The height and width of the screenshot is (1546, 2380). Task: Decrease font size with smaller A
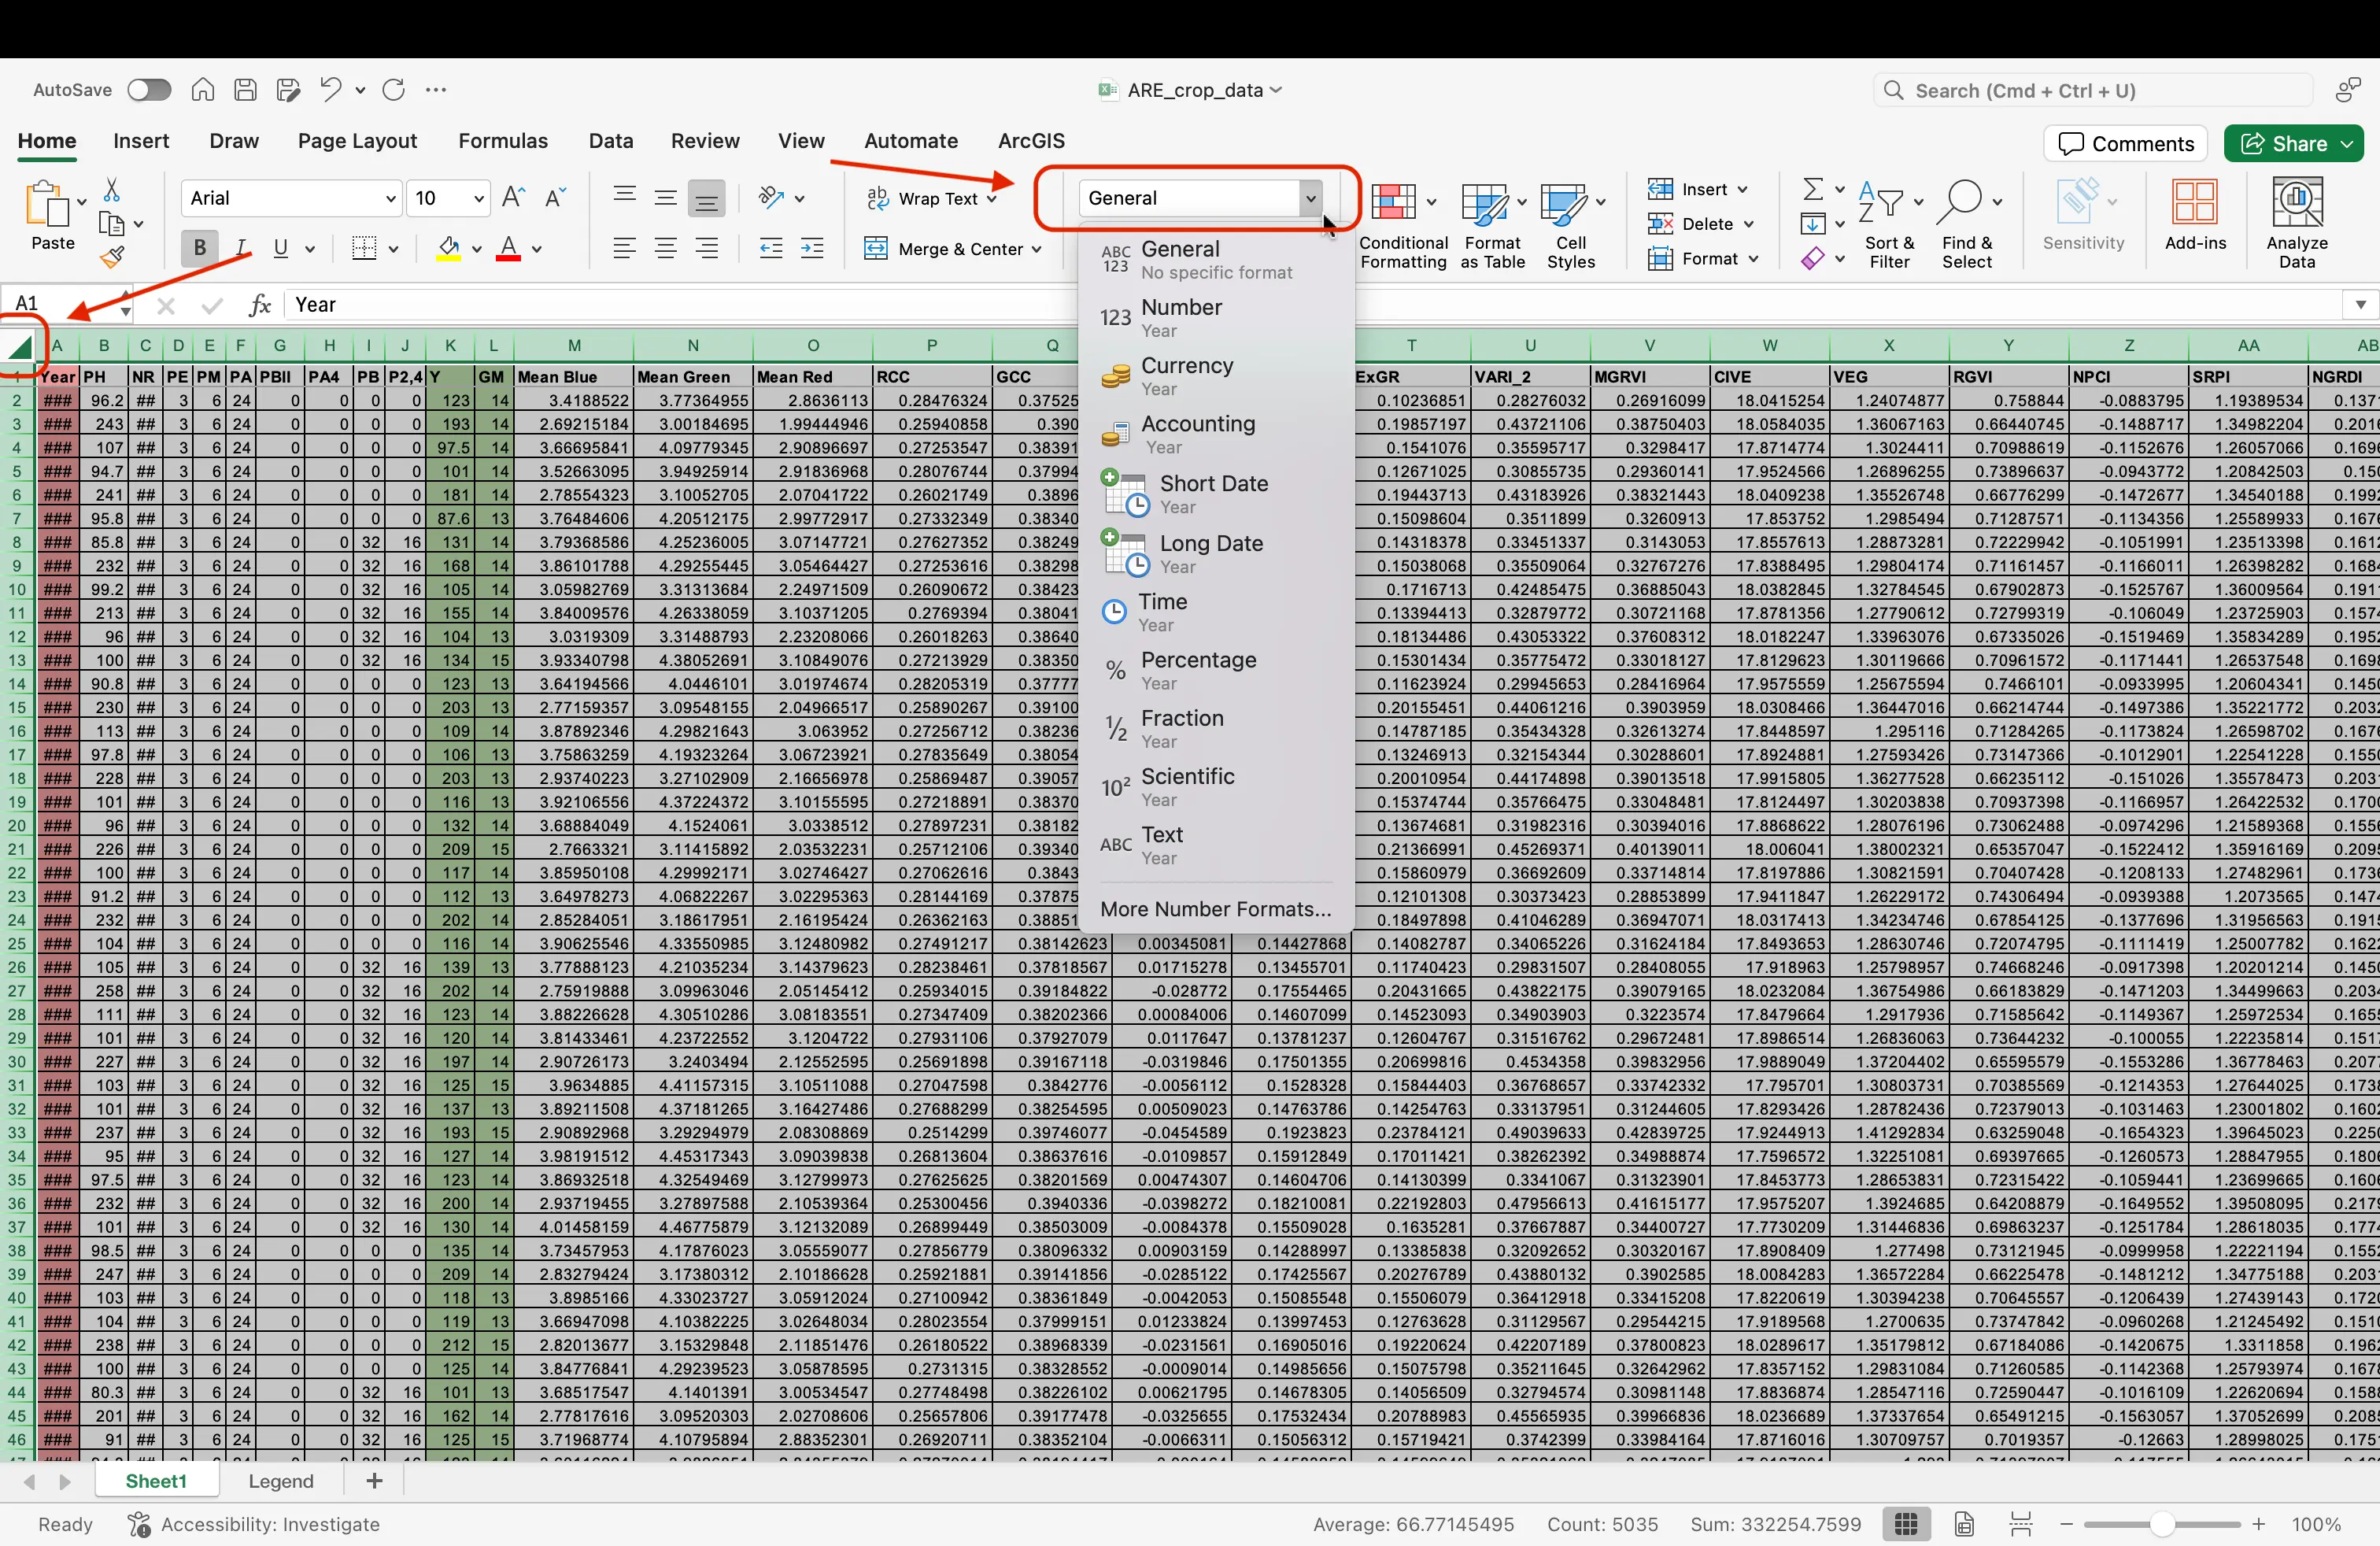pos(556,197)
